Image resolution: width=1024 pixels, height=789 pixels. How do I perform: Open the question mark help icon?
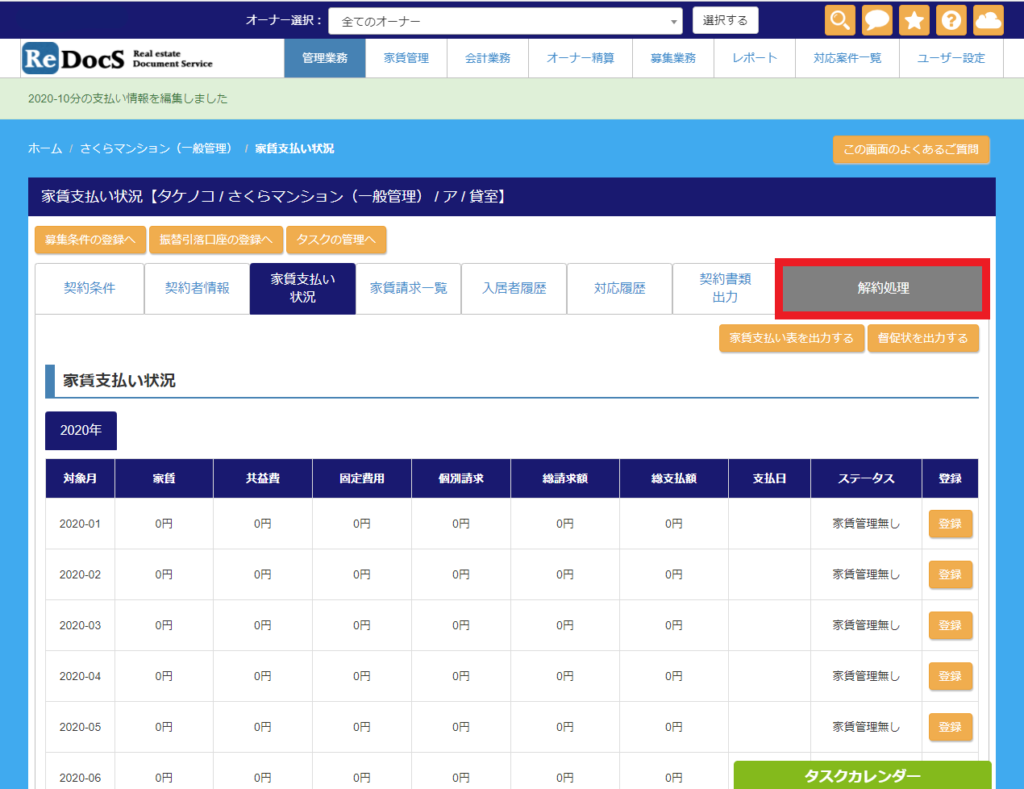pos(952,20)
